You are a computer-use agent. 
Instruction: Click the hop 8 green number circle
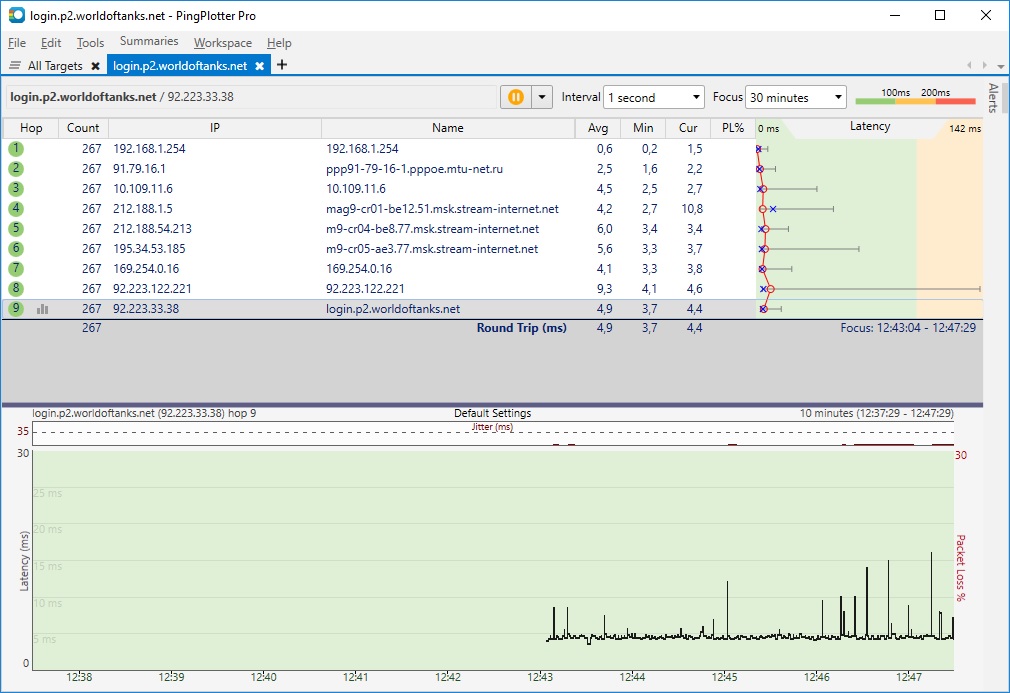point(16,289)
